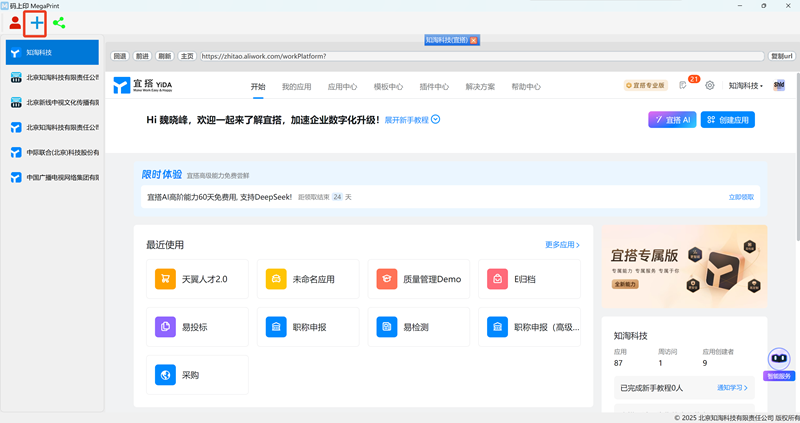Open the red user account icon
Viewport: 800px width, 423px height.
pos(15,22)
